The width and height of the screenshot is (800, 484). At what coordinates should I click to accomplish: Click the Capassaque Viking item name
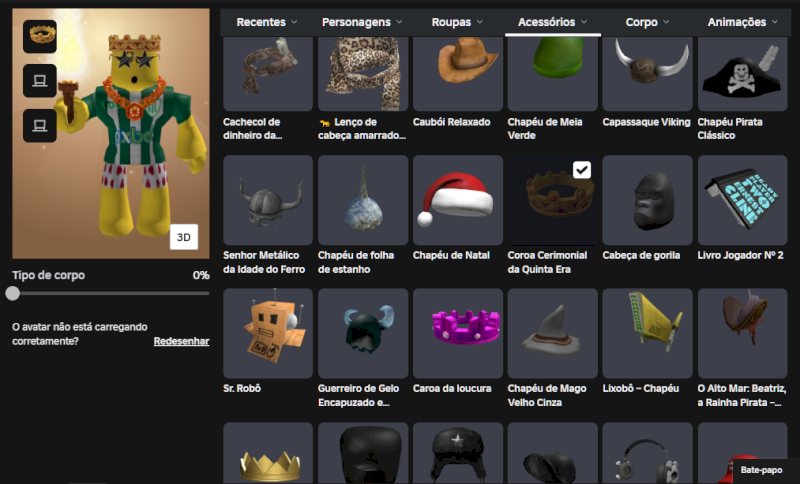tap(646, 122)
